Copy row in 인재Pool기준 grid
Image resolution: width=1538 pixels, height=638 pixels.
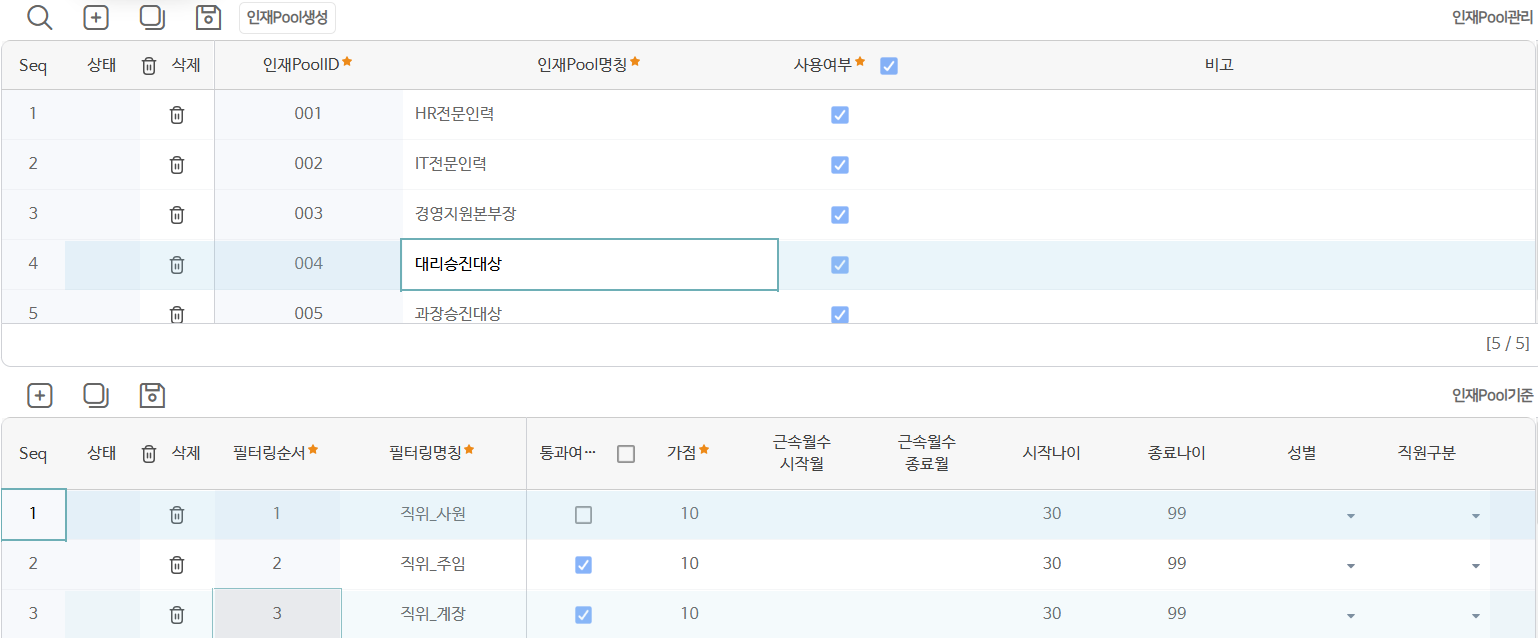[x=96, y=395]
